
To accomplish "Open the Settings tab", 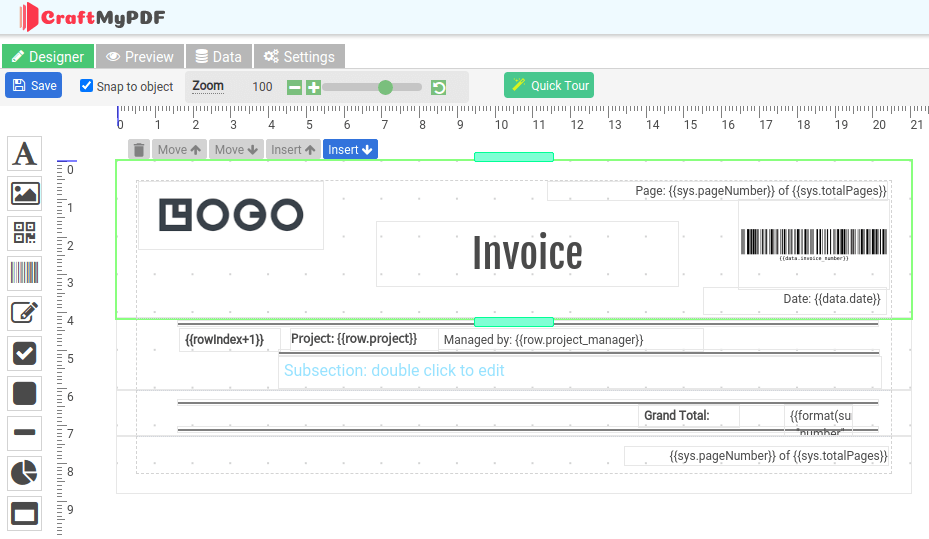I will (299, 56).
